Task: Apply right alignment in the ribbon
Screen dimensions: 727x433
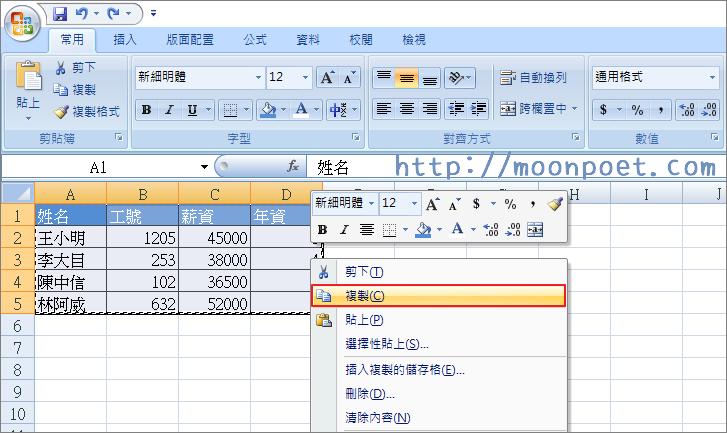Action: 430,109
